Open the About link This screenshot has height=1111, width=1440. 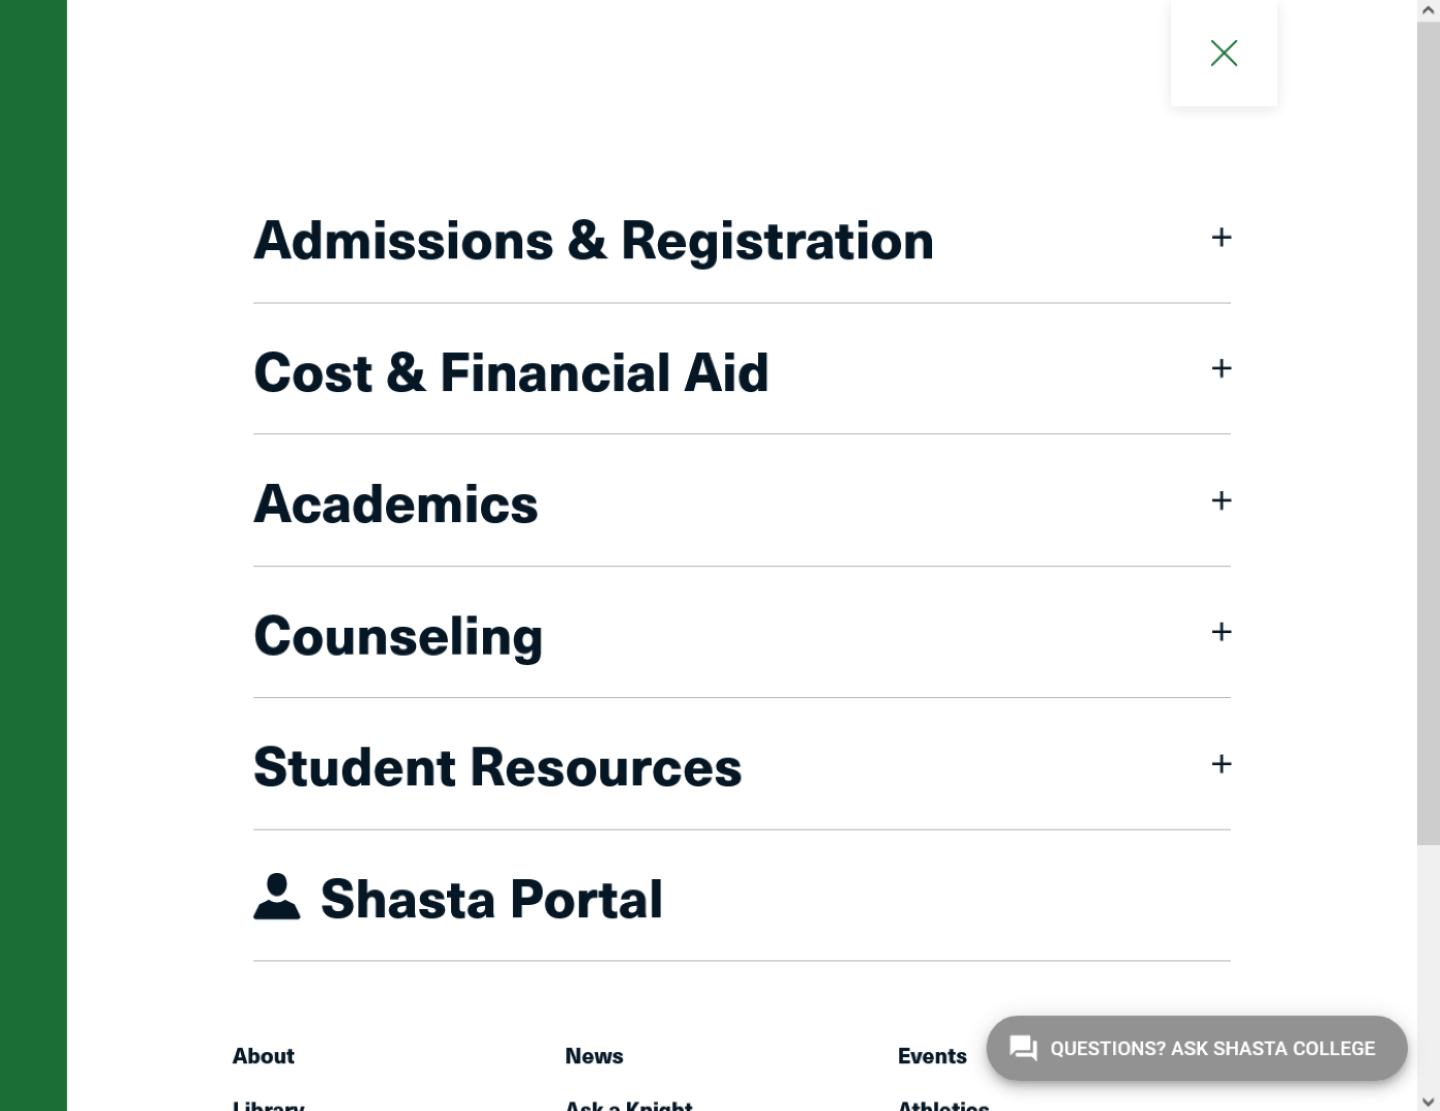(263, 1056)
